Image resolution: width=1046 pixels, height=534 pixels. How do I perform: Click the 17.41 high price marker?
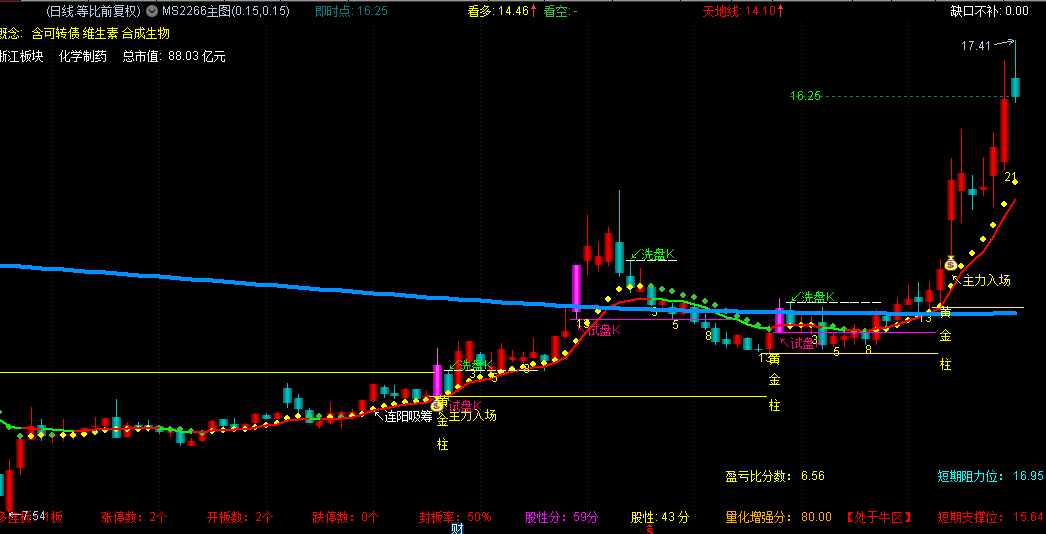[x=976, y=46]
